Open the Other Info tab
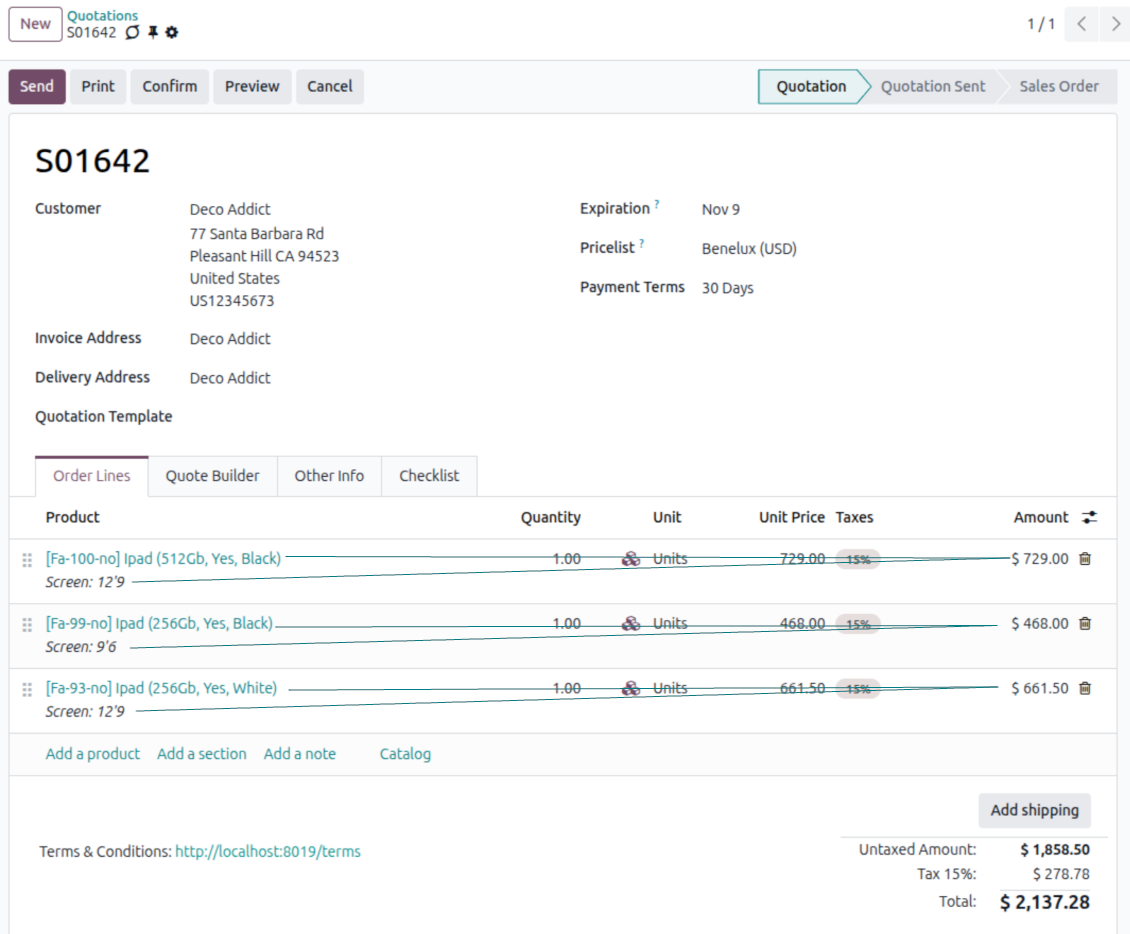This screenshot has height=934, width=1130. click(x=329, y=476)
